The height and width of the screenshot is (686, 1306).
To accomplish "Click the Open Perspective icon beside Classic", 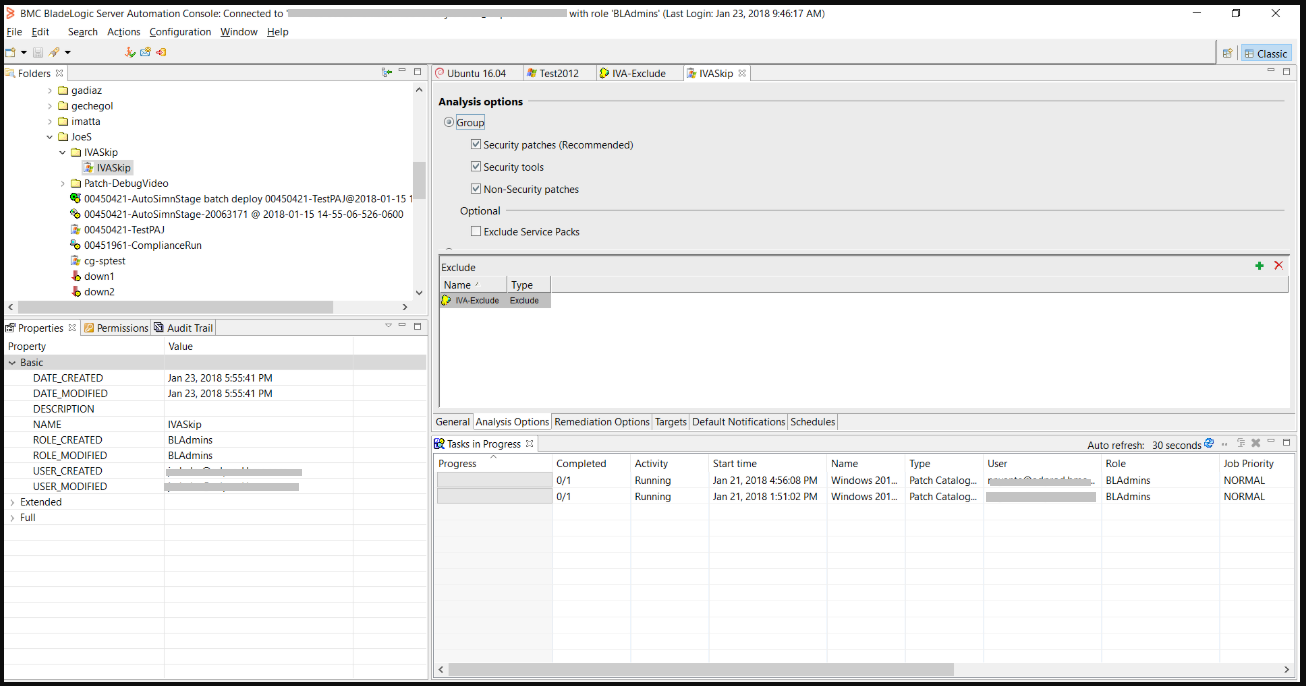I will coord(1227,53).
